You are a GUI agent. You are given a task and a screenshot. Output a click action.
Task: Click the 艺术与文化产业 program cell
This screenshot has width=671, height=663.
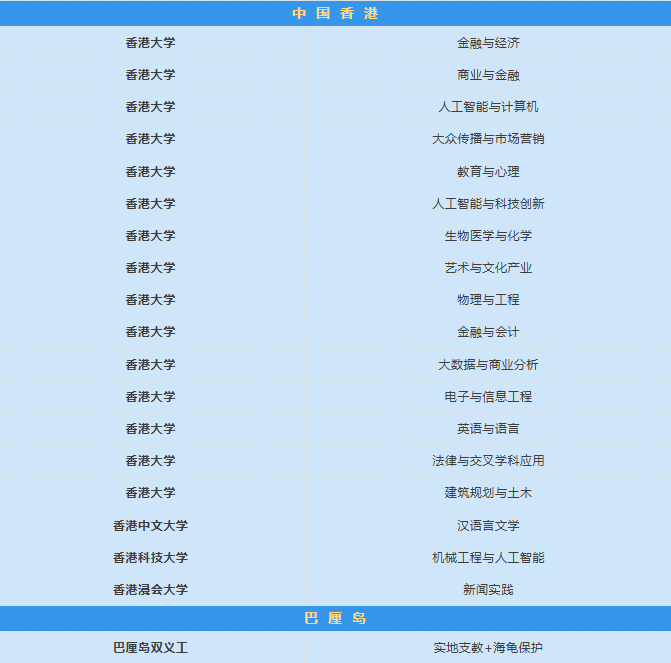488,267
